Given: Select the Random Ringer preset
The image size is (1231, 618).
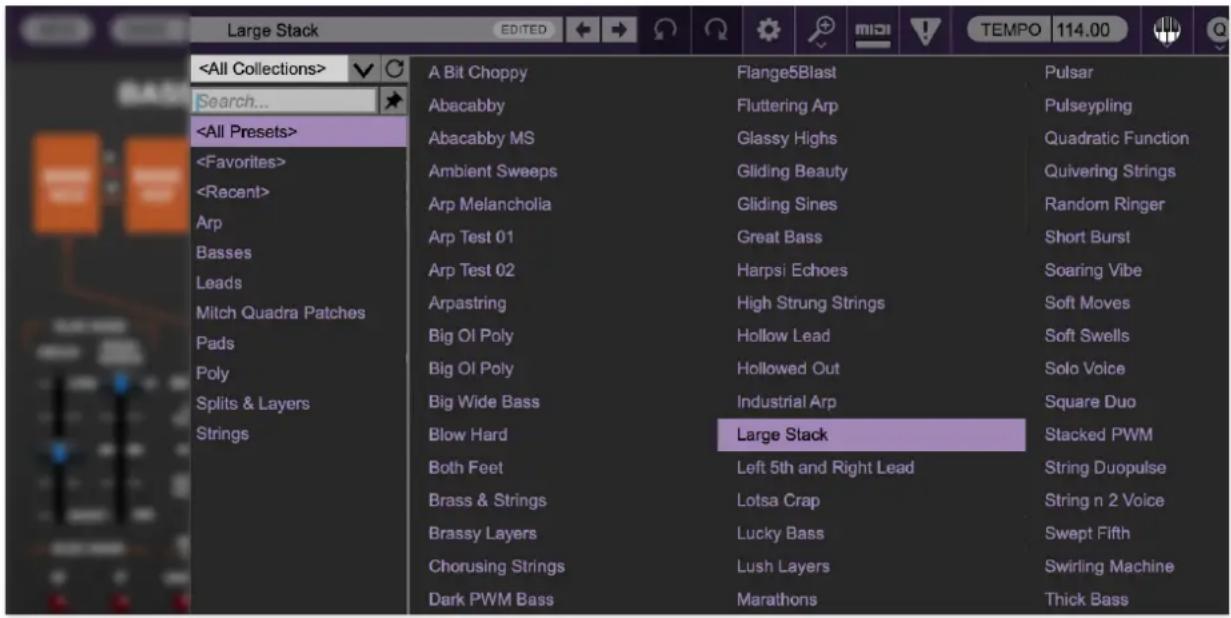Looking at the screenshot, I should 1104,204.
